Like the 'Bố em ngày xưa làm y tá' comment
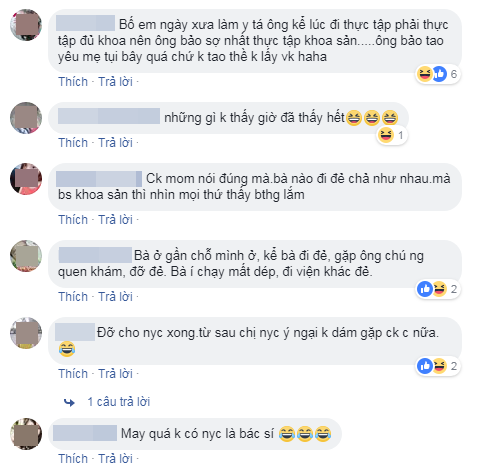This screenshot has width=493, height=475. click(73, 82)
